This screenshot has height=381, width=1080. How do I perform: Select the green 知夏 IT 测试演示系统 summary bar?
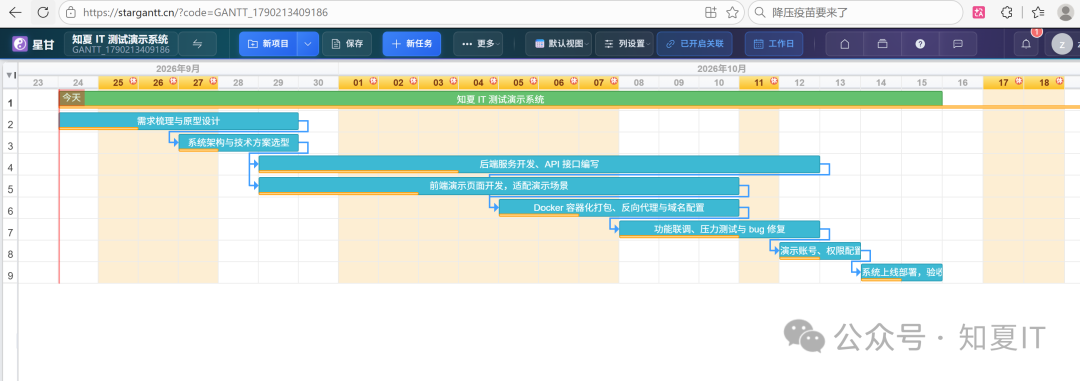click(x=501, y=99)
